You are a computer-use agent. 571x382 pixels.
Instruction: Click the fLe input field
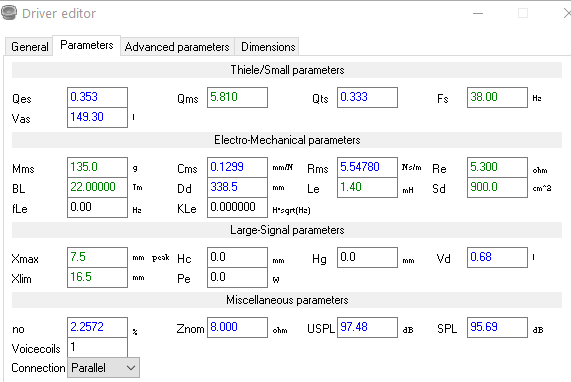point(98,207)
